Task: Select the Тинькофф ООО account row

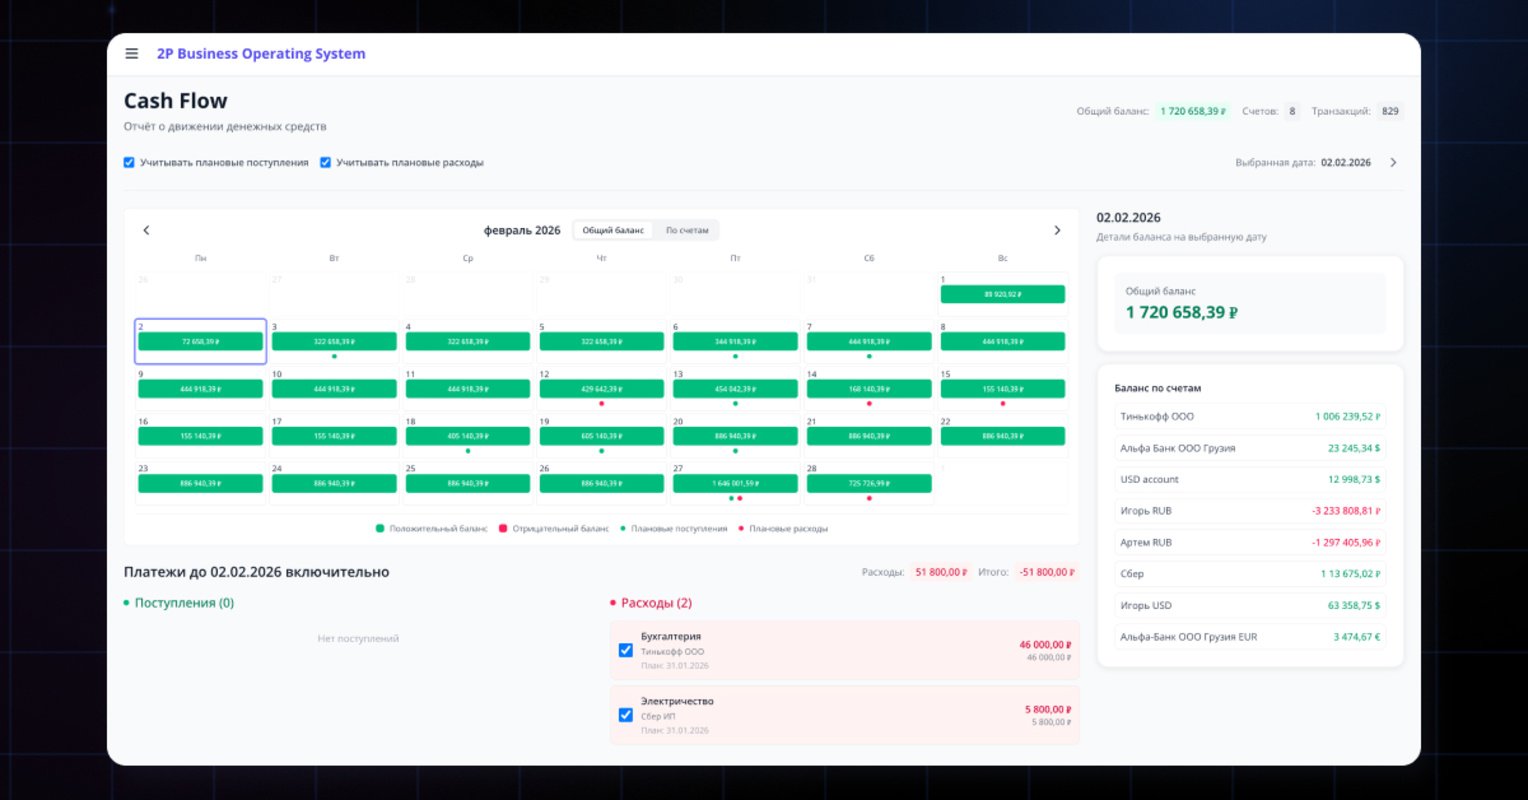Action: coord(1250,417)
